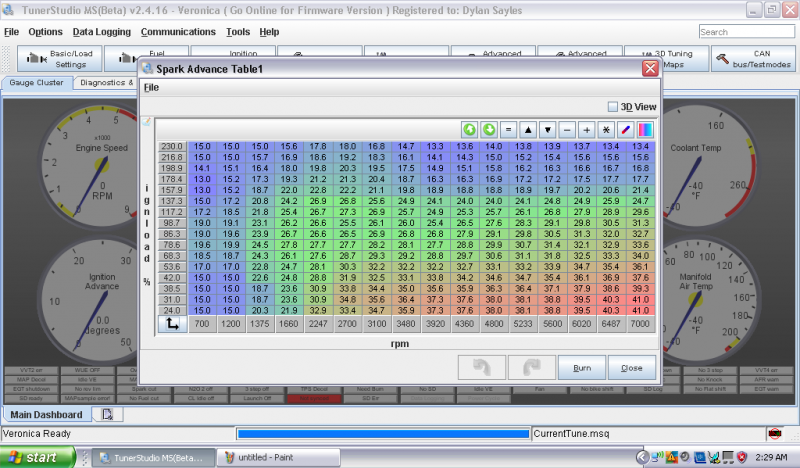Enable the 3D View checkbox
This screenshot has height=468, width=800.
click(613, 106)
